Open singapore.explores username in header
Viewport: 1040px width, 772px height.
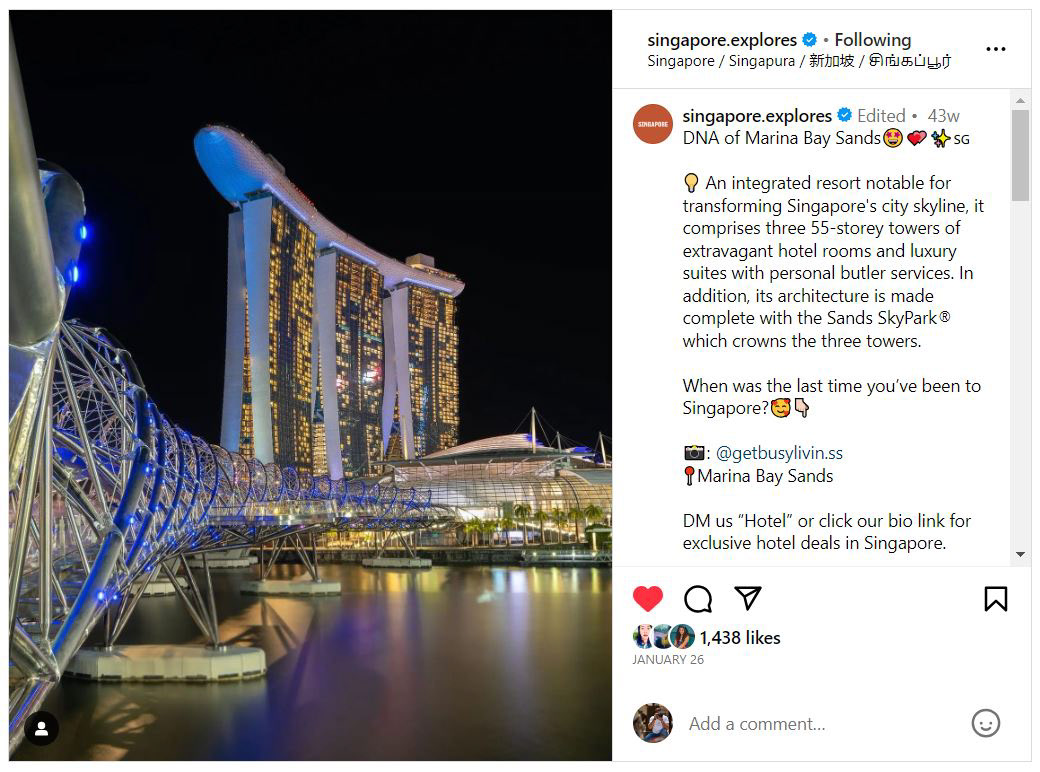pyautogui.click(x=722, y=40)
